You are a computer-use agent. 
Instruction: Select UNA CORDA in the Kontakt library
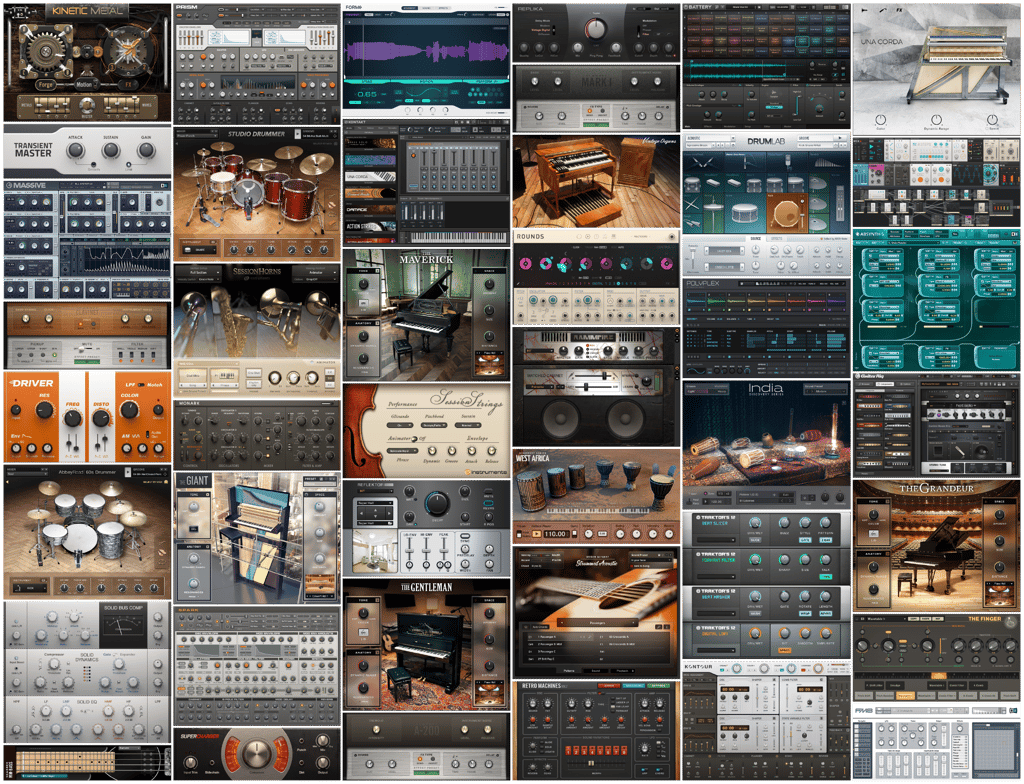[x=370, y=176]
